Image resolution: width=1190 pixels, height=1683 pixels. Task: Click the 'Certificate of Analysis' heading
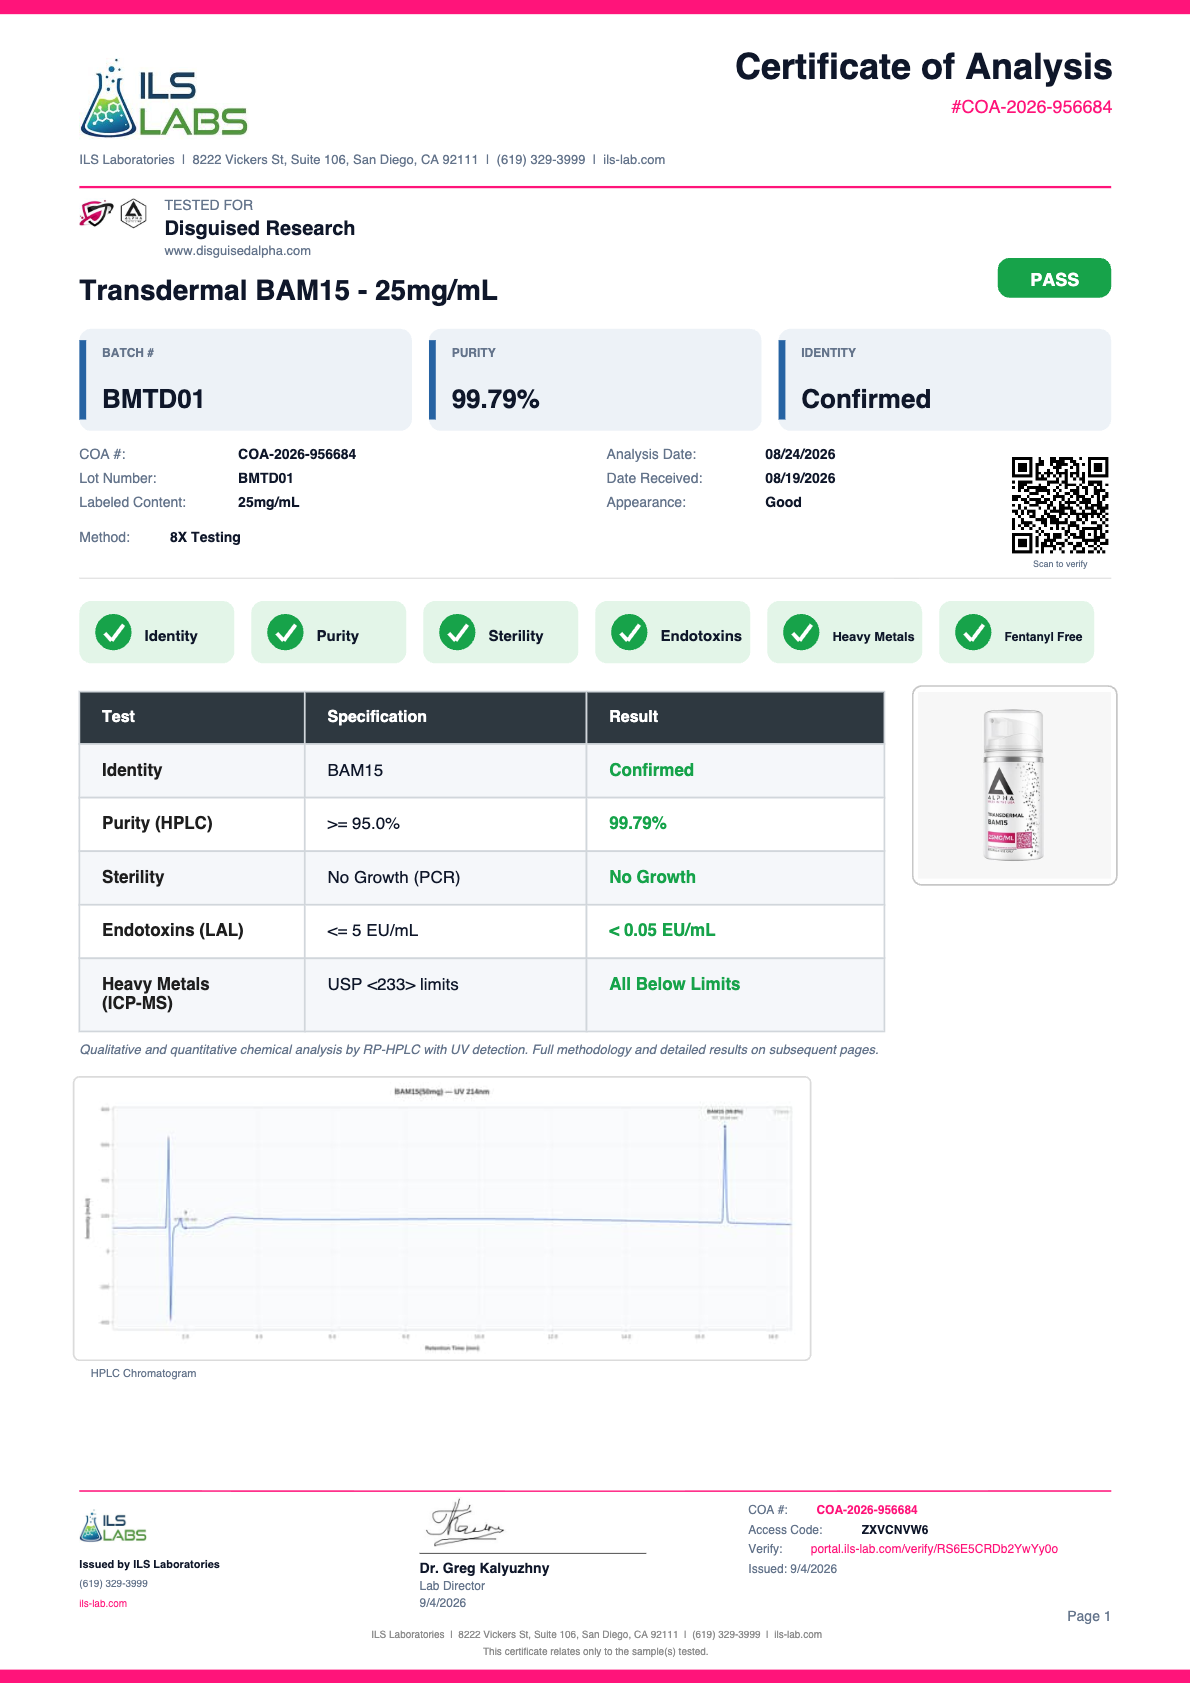(923, 67)
